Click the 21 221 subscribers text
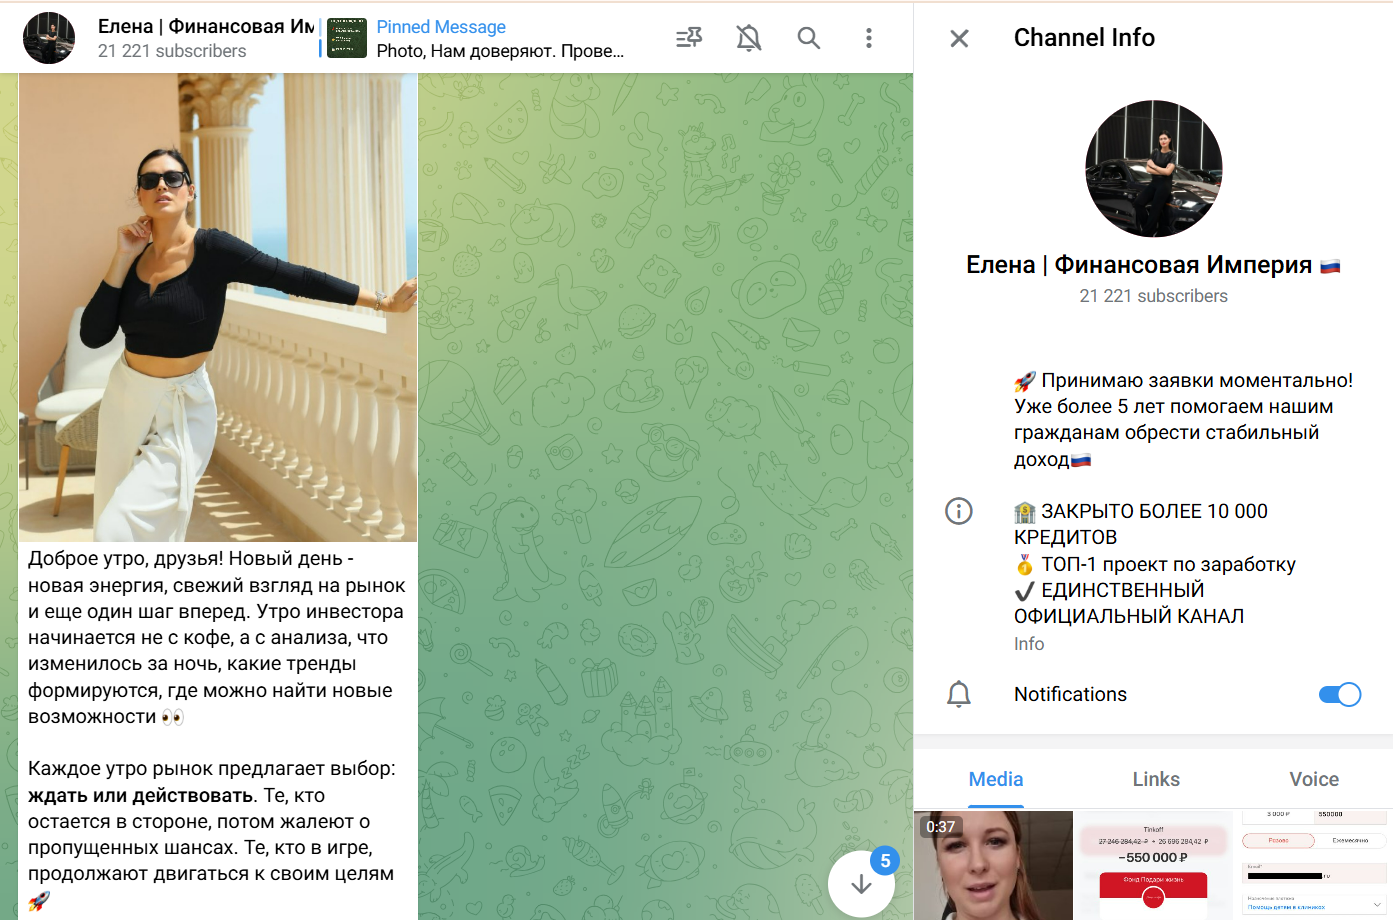The width and height of the screenshot is (1393, 920). coord(1153,296)
